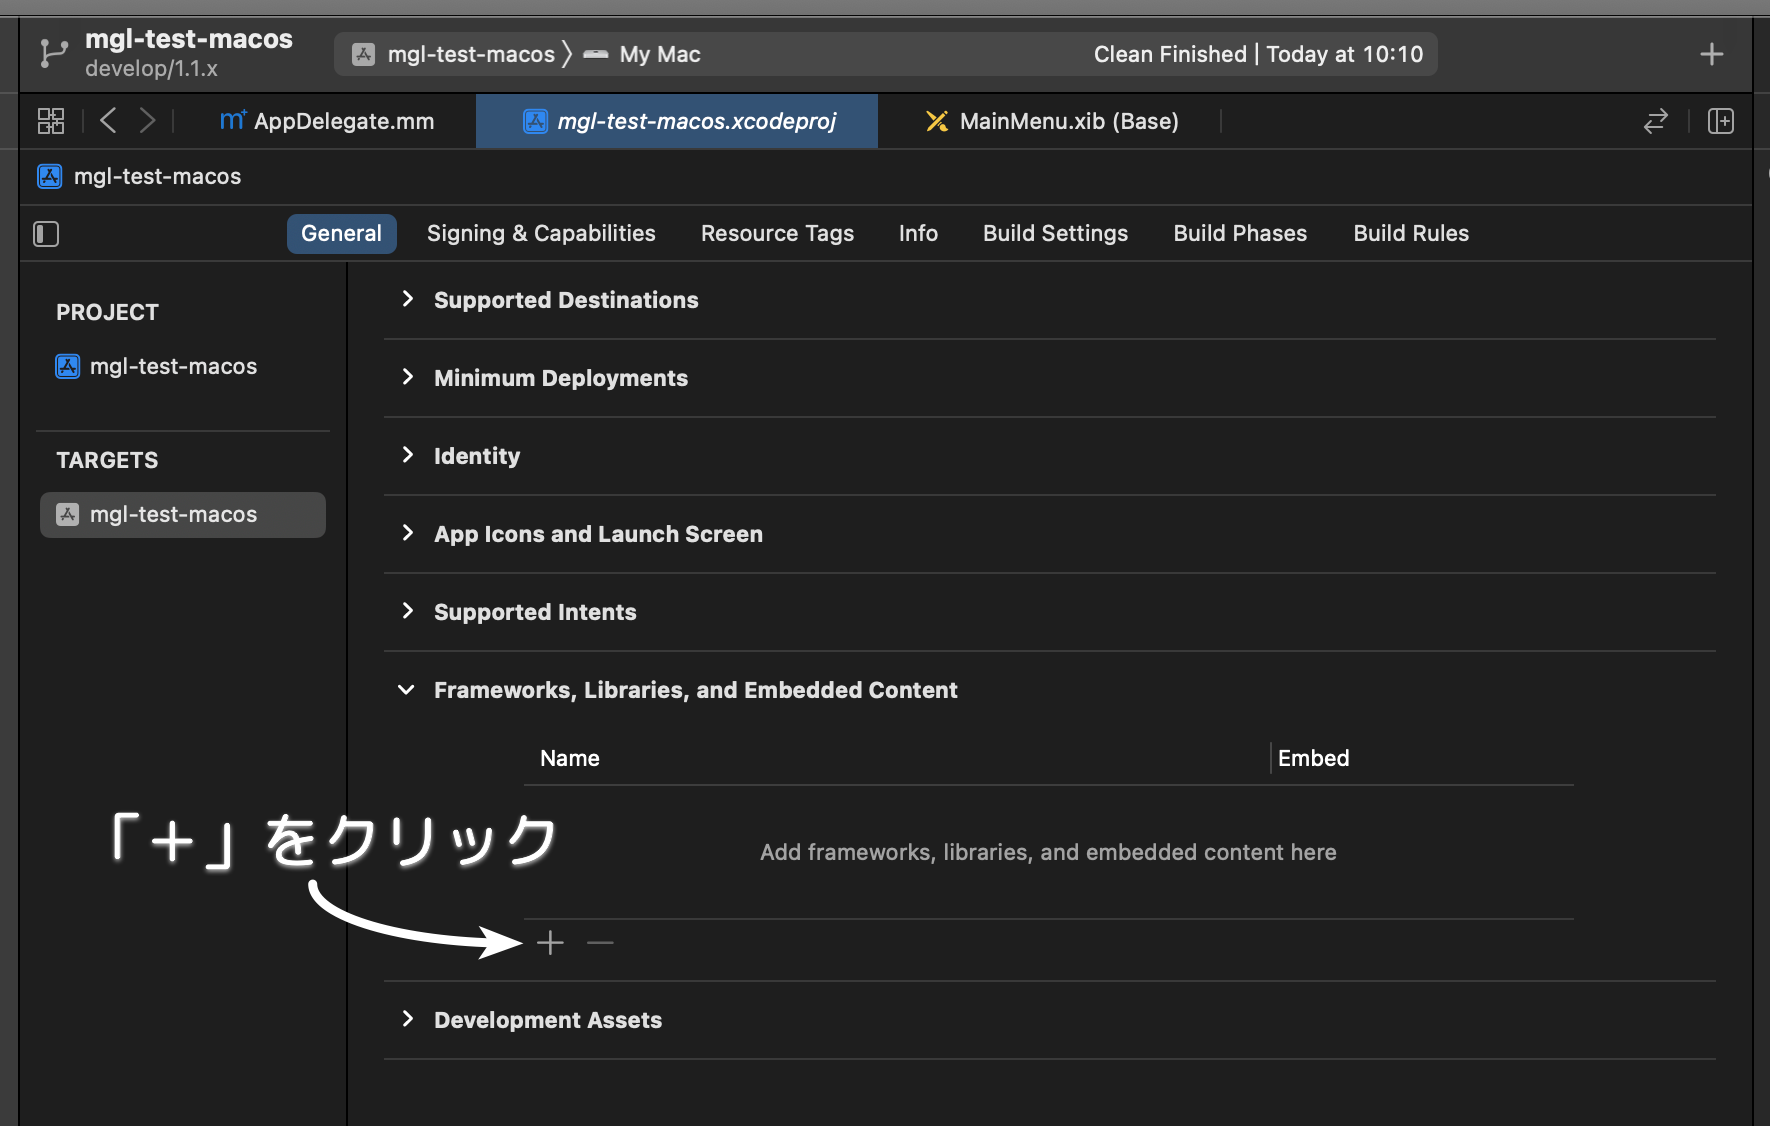1770x1126 pixels.
Task: Expand Minimum Deployments section
Action: pyautogui.click(x=407, y=377)
